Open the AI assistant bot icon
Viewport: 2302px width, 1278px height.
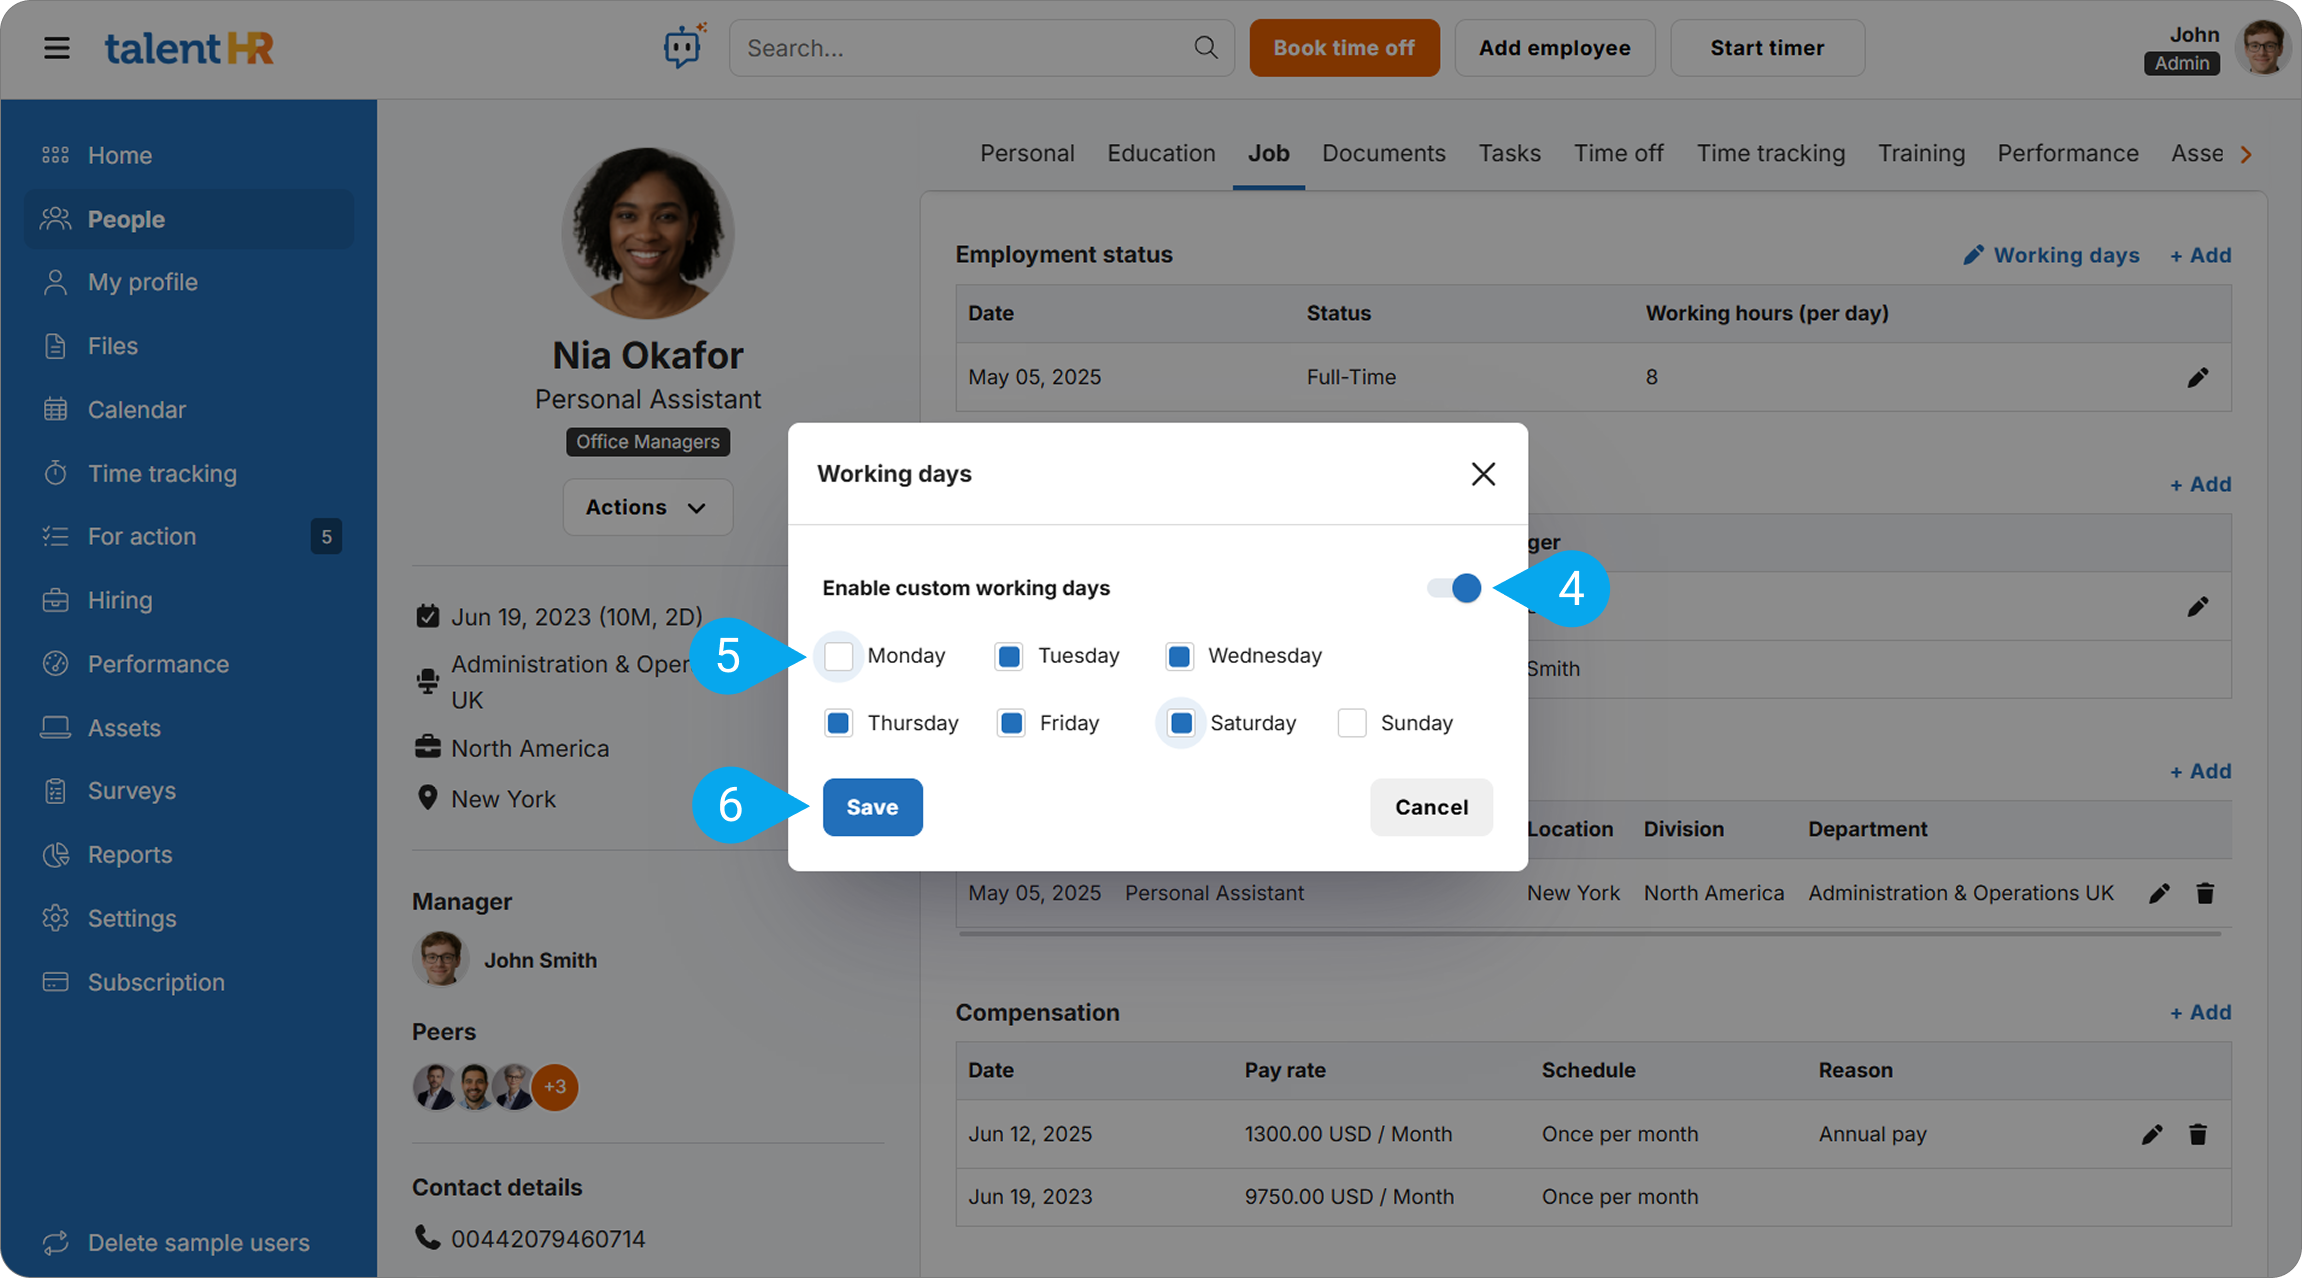coord(683,47)
